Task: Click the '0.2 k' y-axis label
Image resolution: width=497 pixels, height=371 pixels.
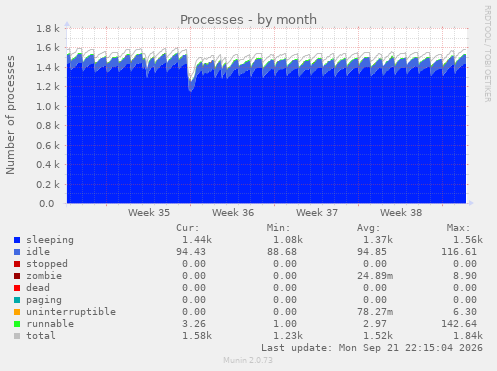Action: [x=48, y=184]
